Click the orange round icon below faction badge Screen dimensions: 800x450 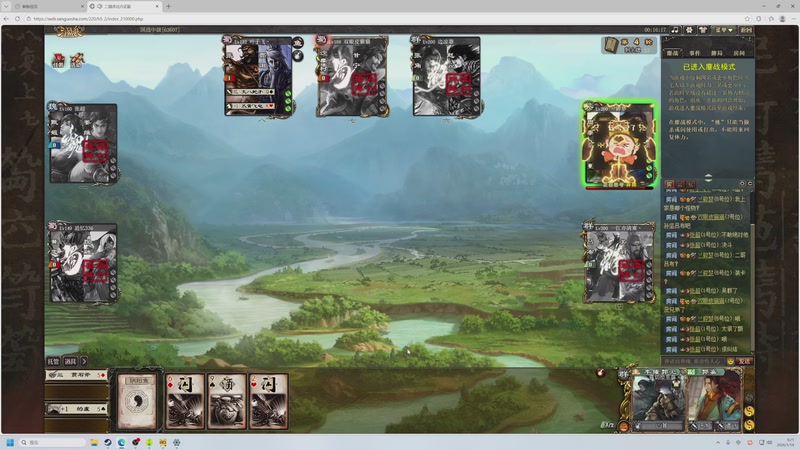point(623,427)
